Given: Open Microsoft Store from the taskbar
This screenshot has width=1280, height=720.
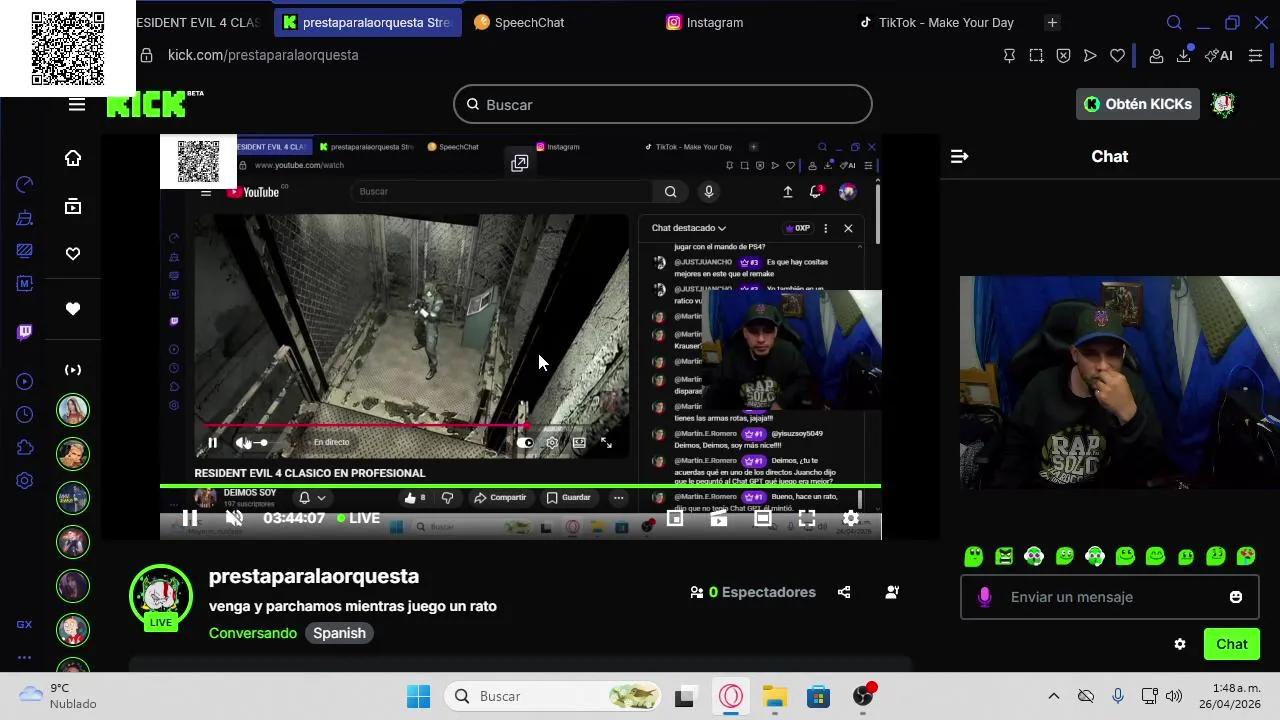Looking at the screenshot, I should point(819,696).
